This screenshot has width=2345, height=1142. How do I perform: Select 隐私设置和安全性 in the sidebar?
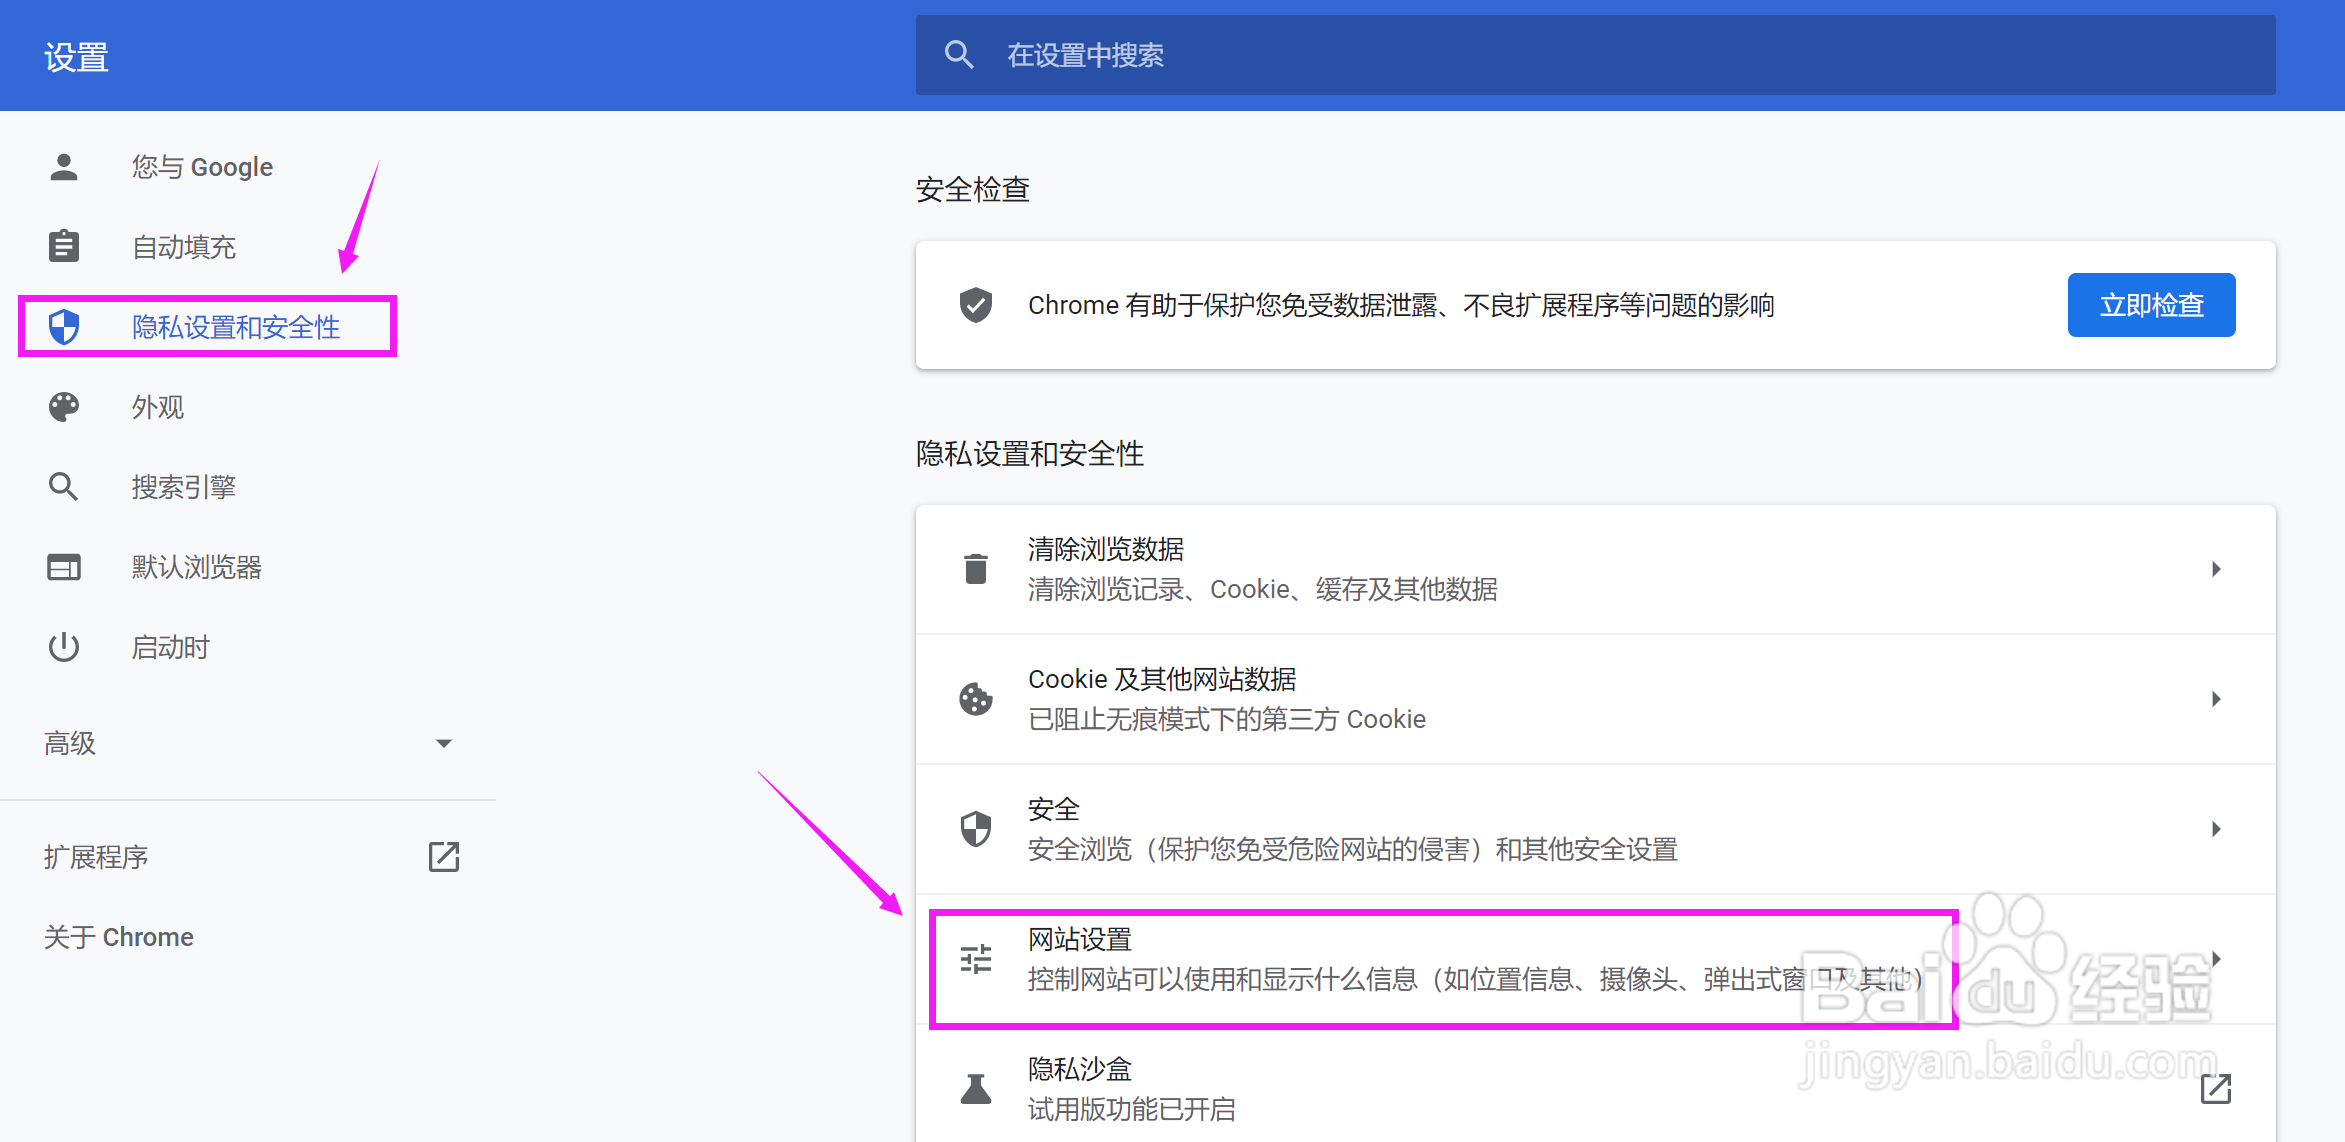[x=236, y=327]
